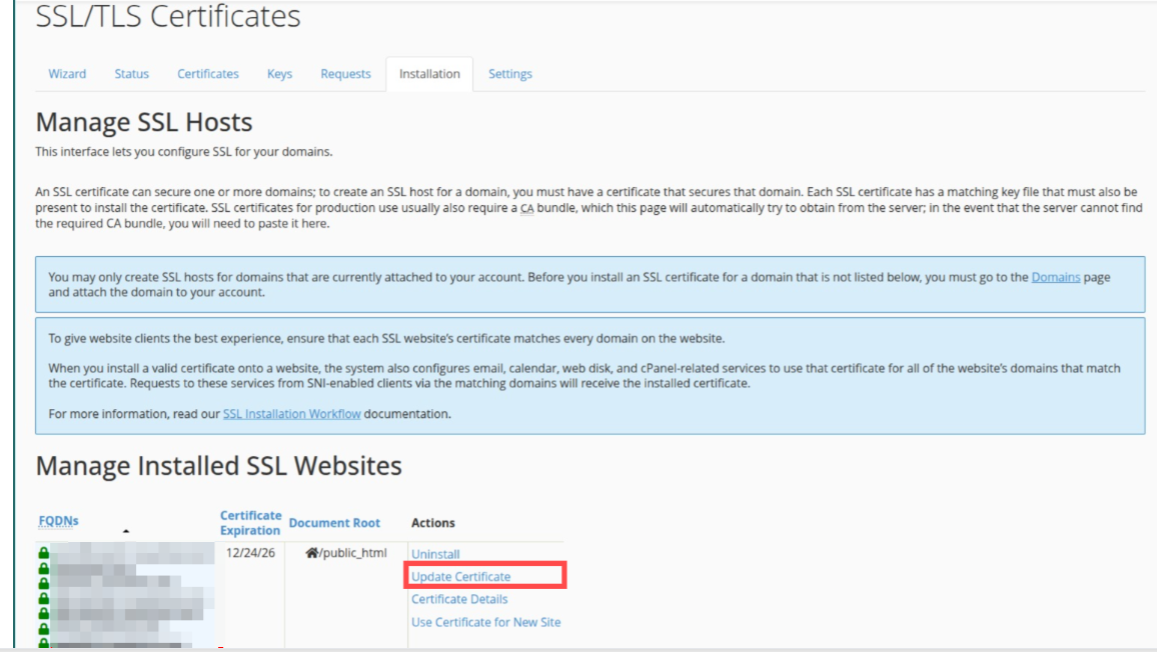The width and height of the screenshot is (1157, 652).
Task: Open the Wizard tab
Action: coord(67,74)
